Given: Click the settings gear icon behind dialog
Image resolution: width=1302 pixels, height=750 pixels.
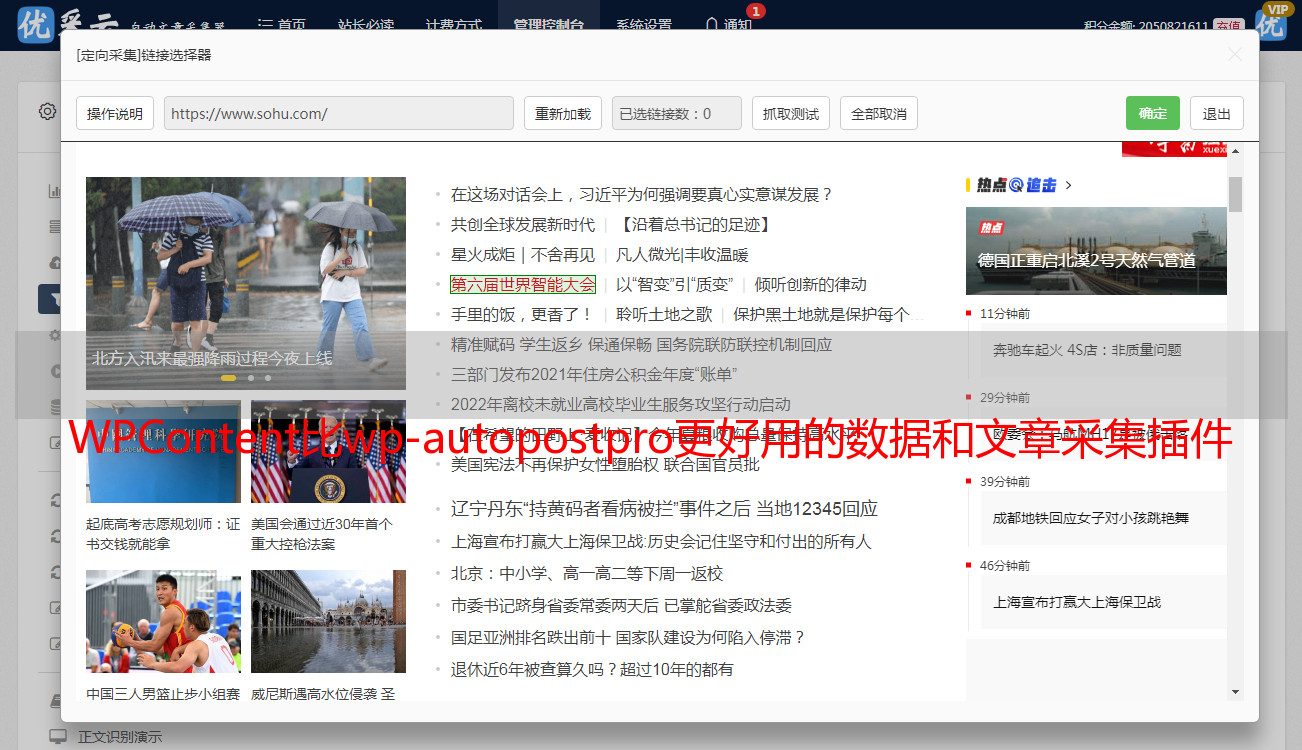Looking at the screenshot, I should click(x=47, y=111).
